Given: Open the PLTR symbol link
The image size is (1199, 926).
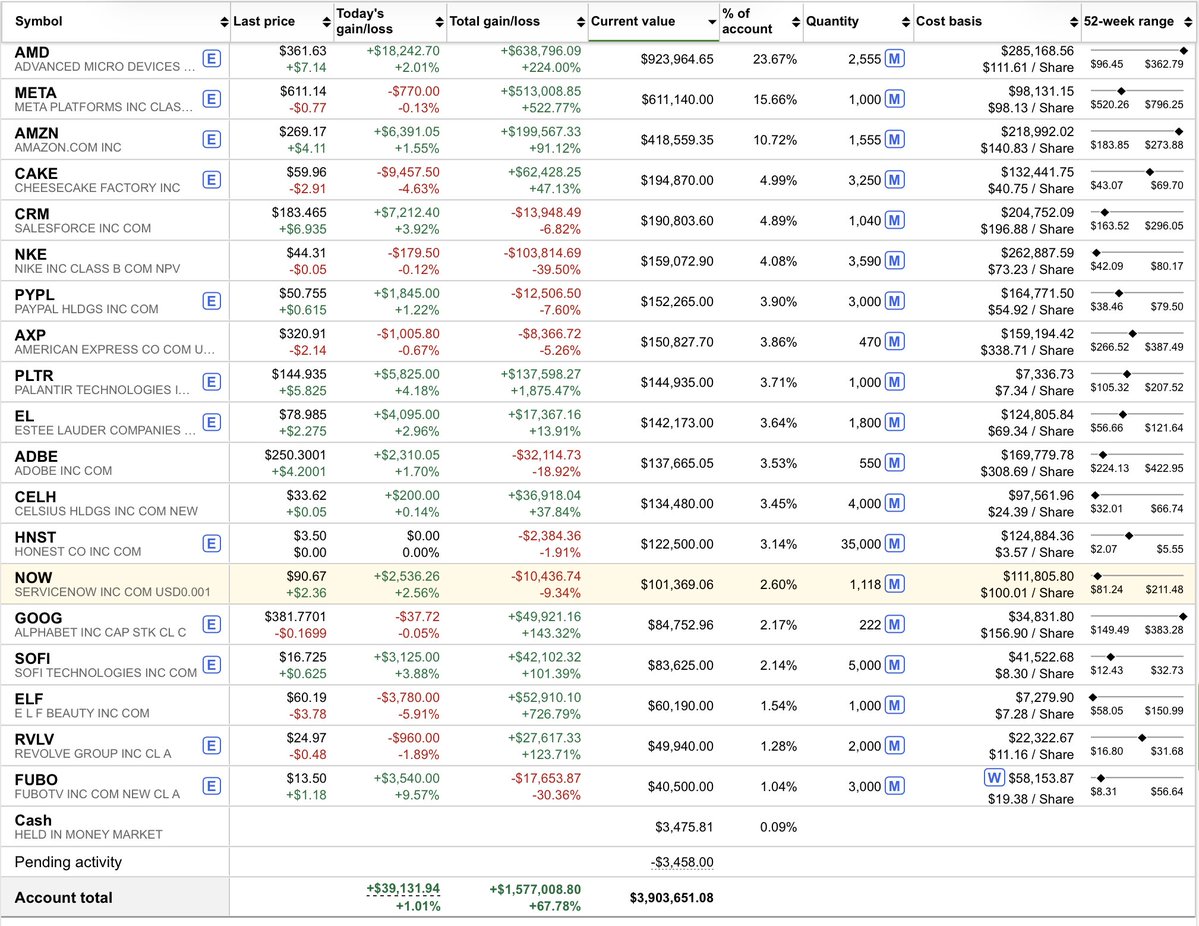Looking at the screenshot, I should (x=34, y=375).
